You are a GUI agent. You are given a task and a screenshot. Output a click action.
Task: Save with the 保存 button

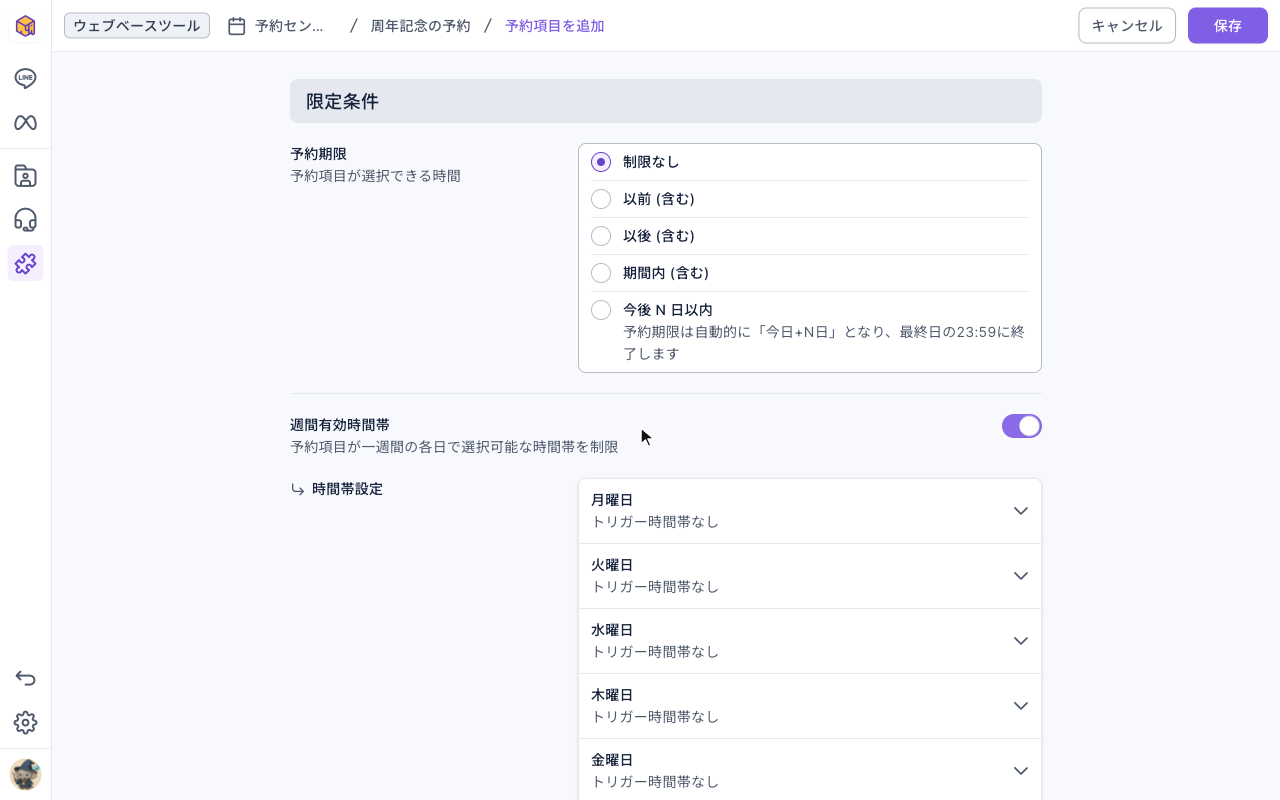tap(1228, 26)
